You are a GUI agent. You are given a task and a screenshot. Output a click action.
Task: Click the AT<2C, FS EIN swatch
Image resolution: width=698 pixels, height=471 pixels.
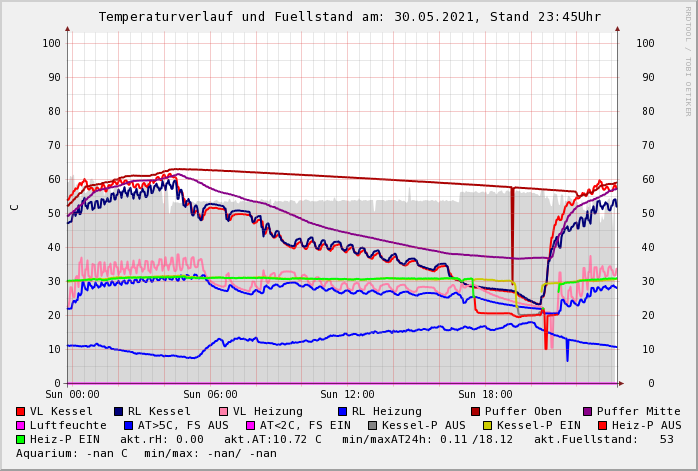point(251,425)
